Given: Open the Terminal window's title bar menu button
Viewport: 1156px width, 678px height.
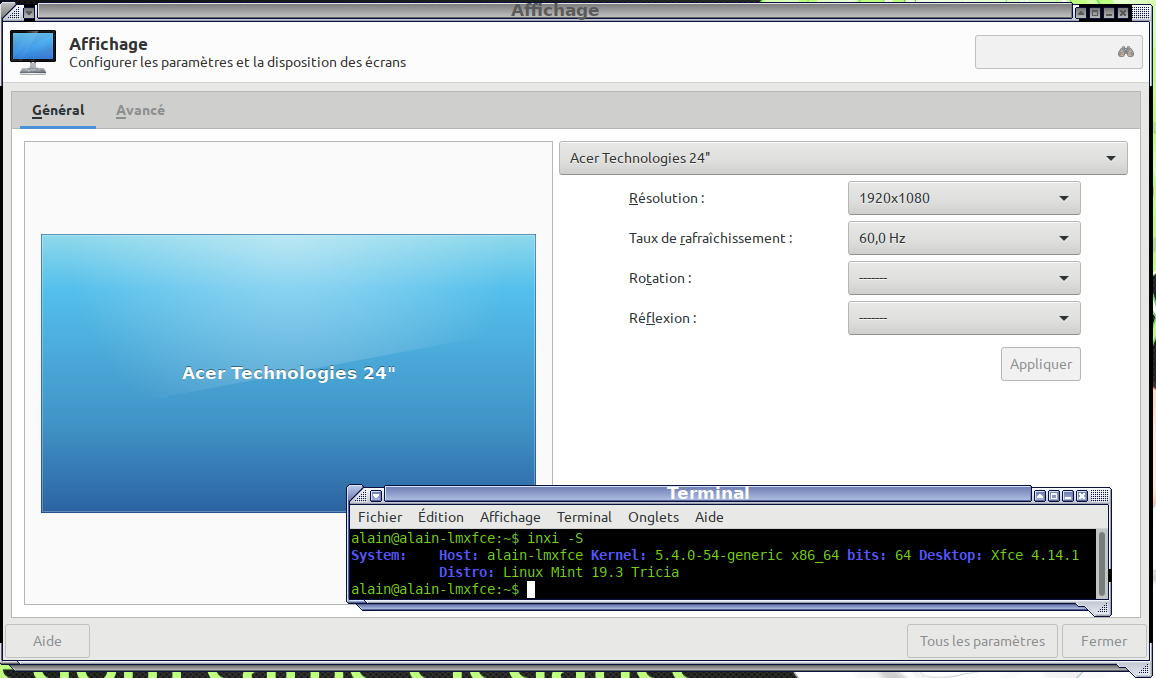Looking at the screenshot, I should click(x=376, y=495).
